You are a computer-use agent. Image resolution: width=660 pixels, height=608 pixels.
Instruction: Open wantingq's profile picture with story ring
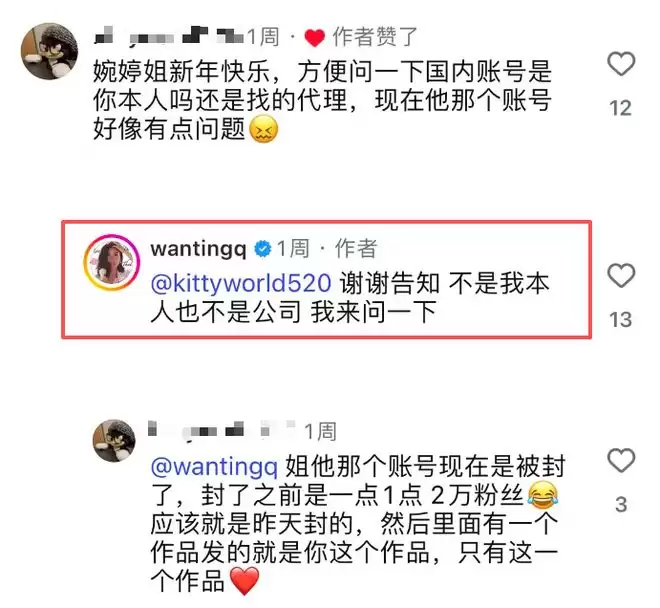112,263
